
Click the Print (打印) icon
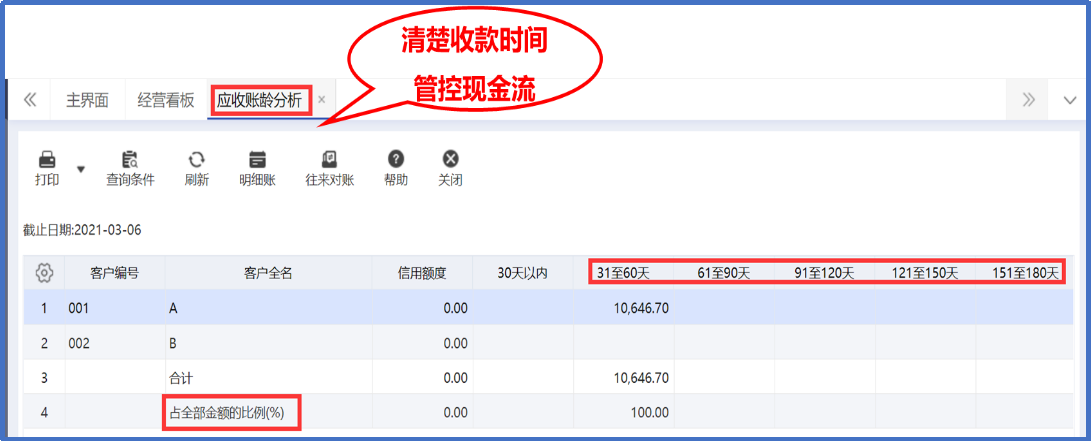47,159
